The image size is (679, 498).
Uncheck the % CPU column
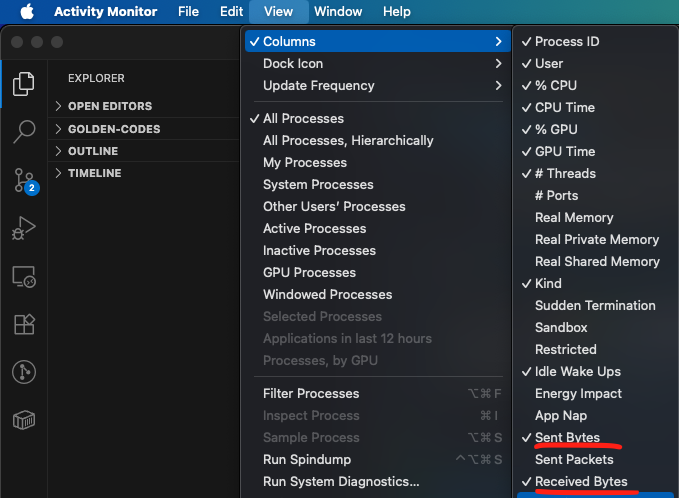(x=595, y=86)
